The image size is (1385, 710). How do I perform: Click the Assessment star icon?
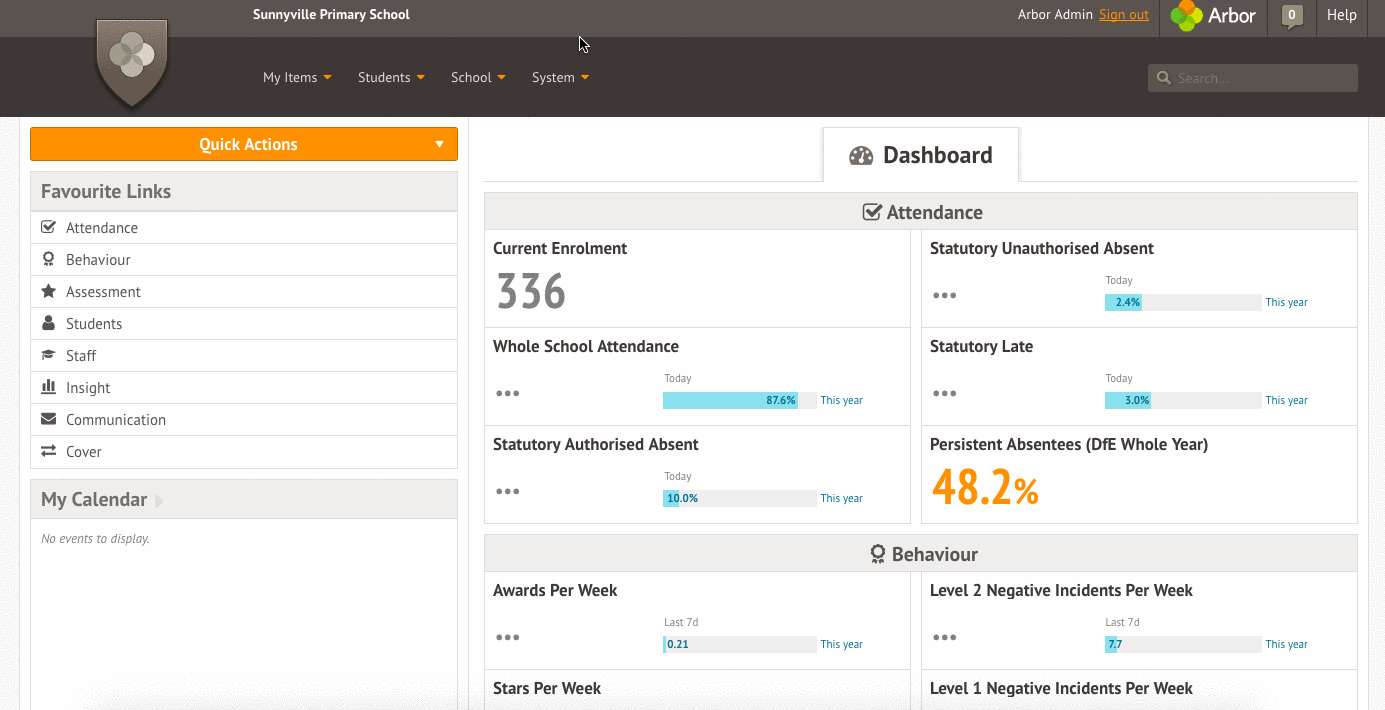(48, 291)
